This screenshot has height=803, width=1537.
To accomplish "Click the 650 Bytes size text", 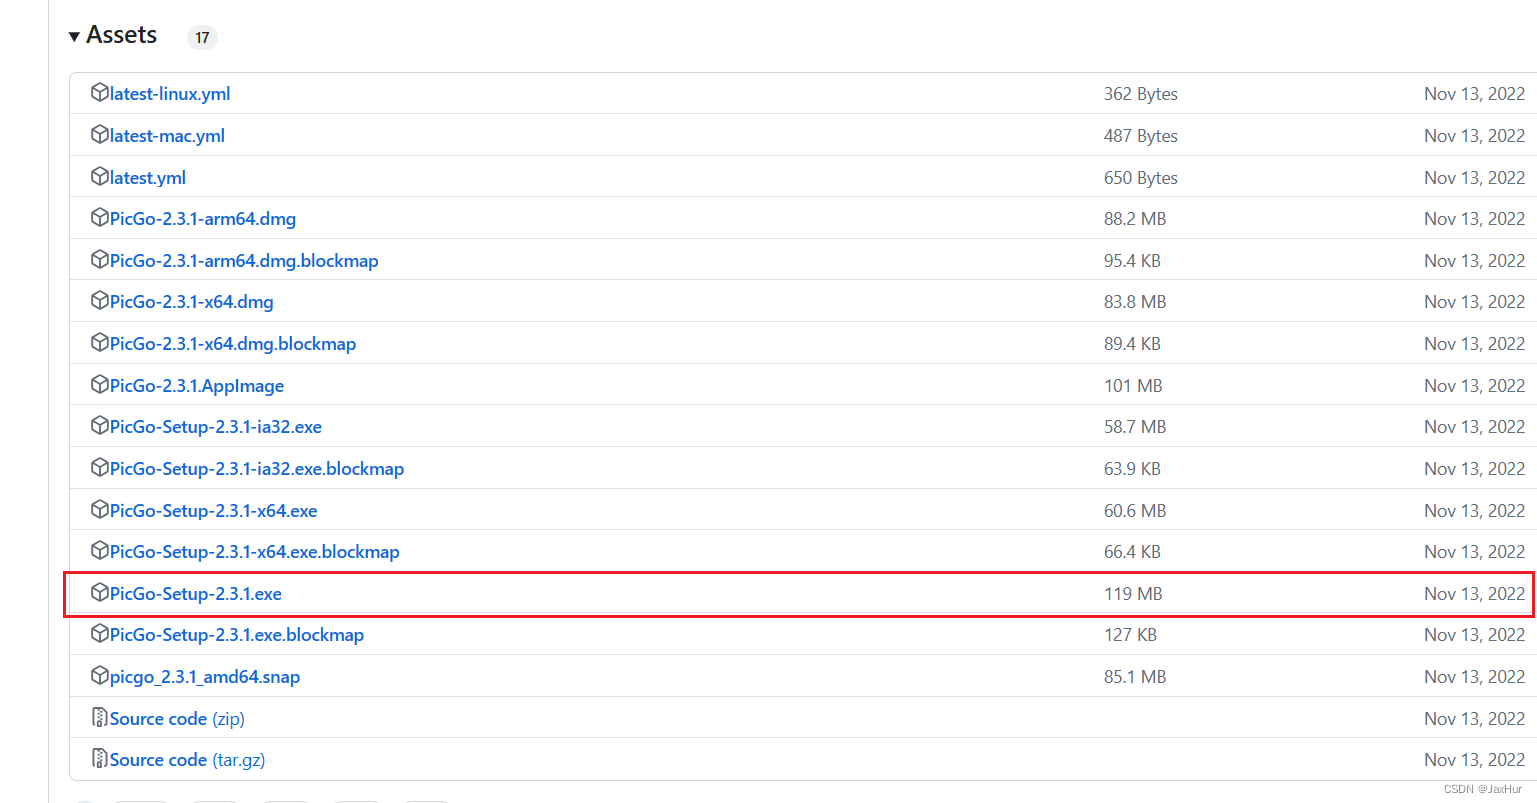I will coord(1141,178).
